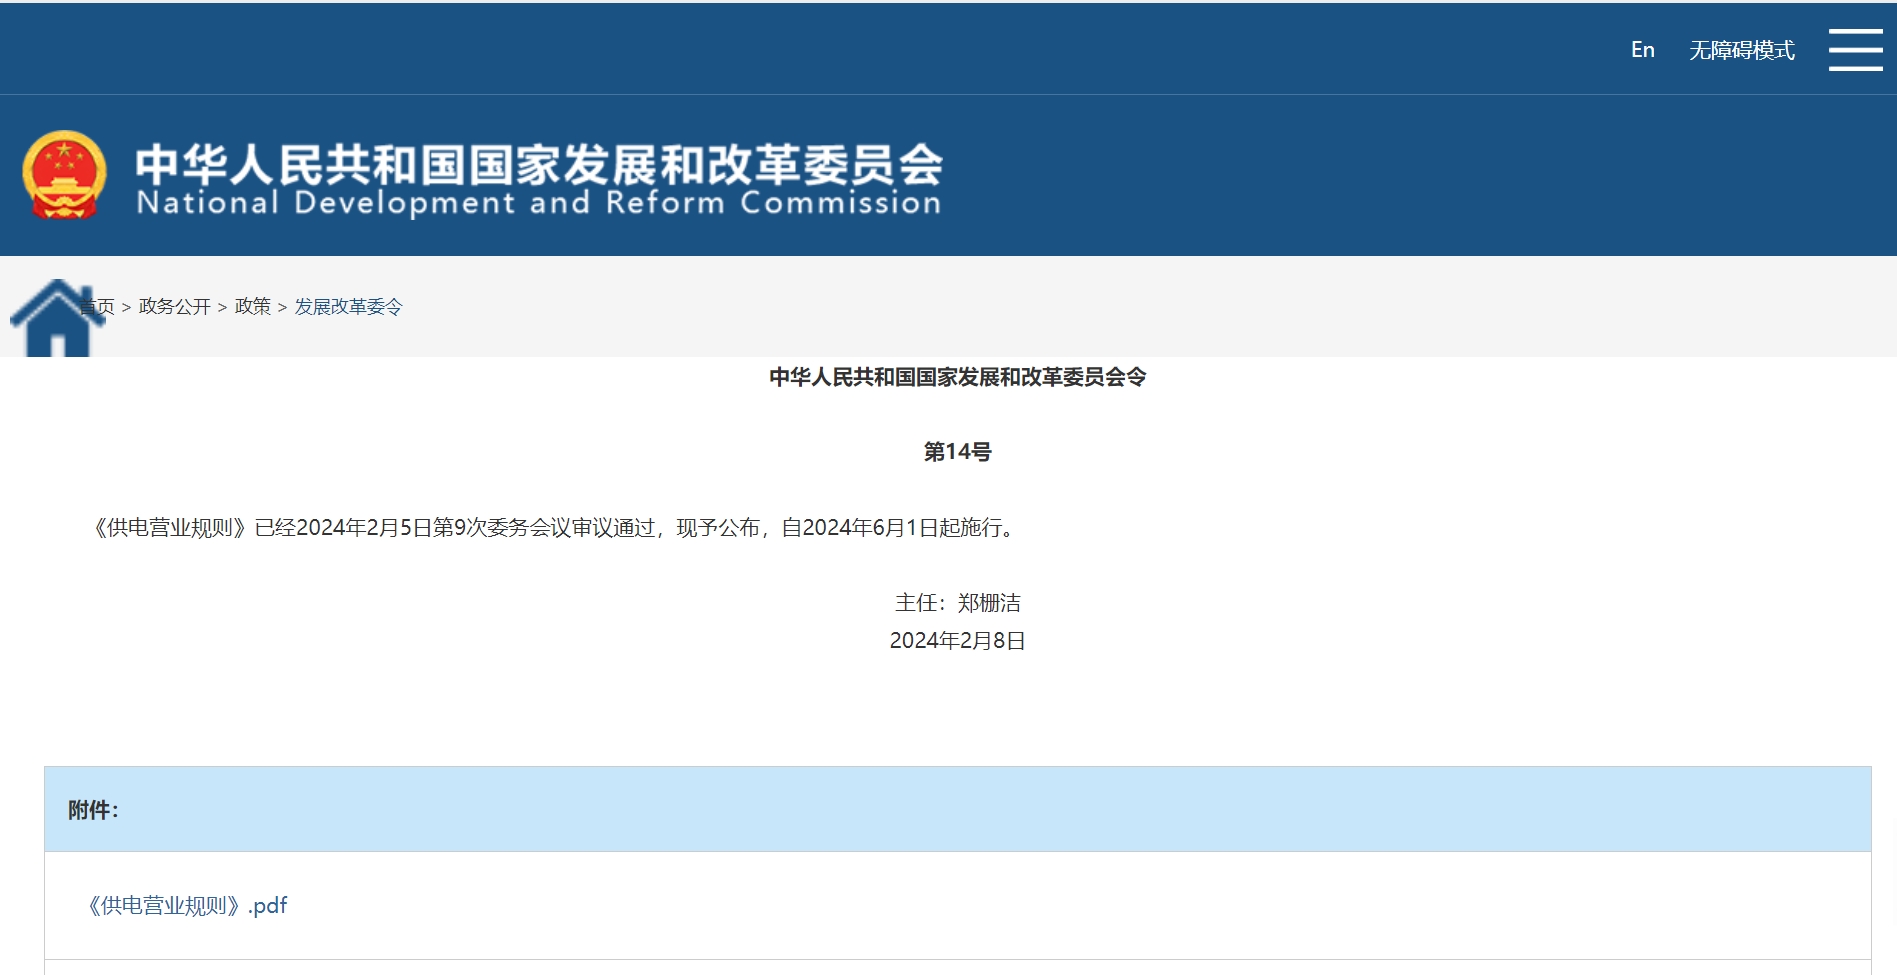Click the heading 中华人民共和国国家发展和改革委员会令
The height and width of the screenshot is (975, 1897).
point(957,377)
